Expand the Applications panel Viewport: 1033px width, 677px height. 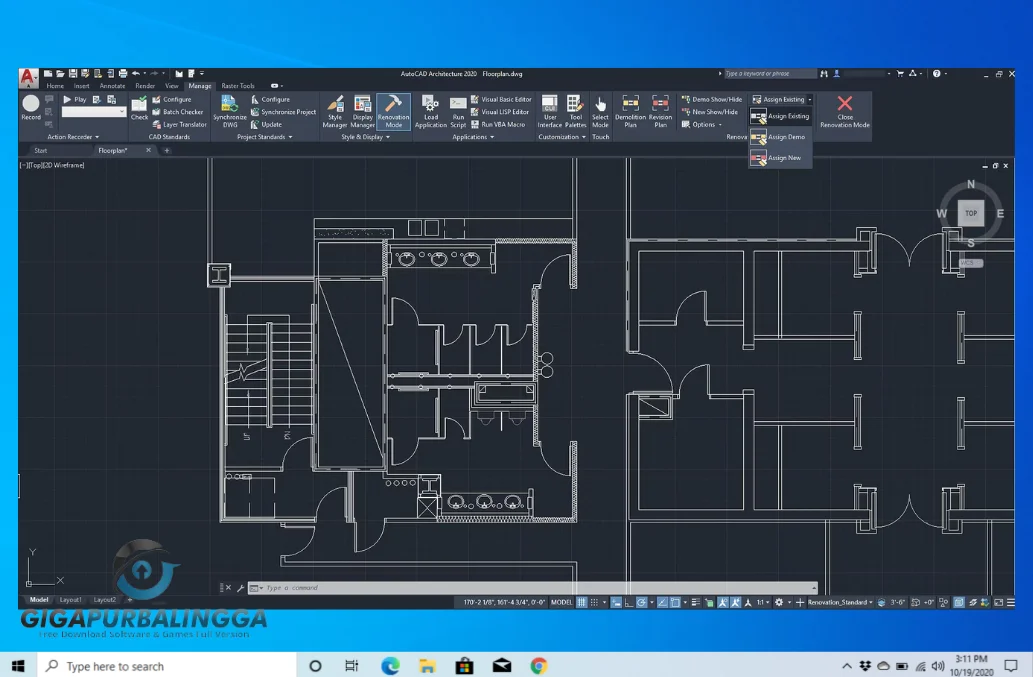pyautogui.click(x=473, y=137)
